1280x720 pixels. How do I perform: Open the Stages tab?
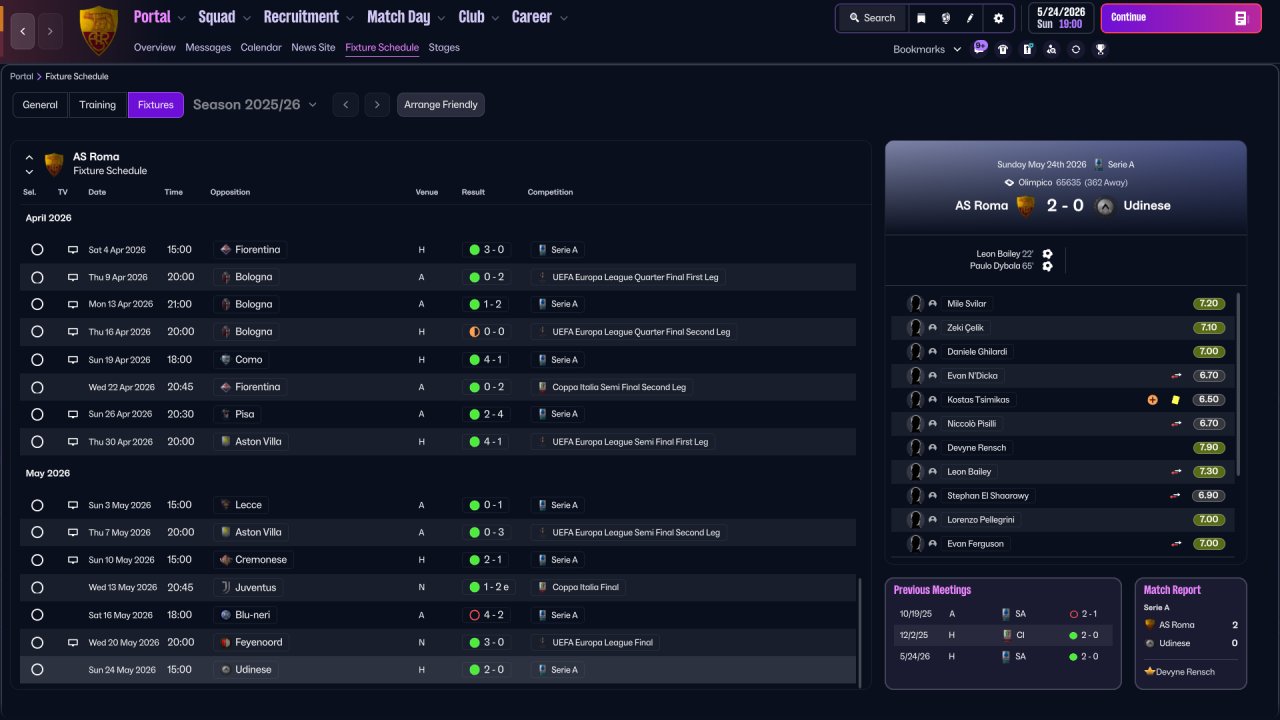point(444,48)
